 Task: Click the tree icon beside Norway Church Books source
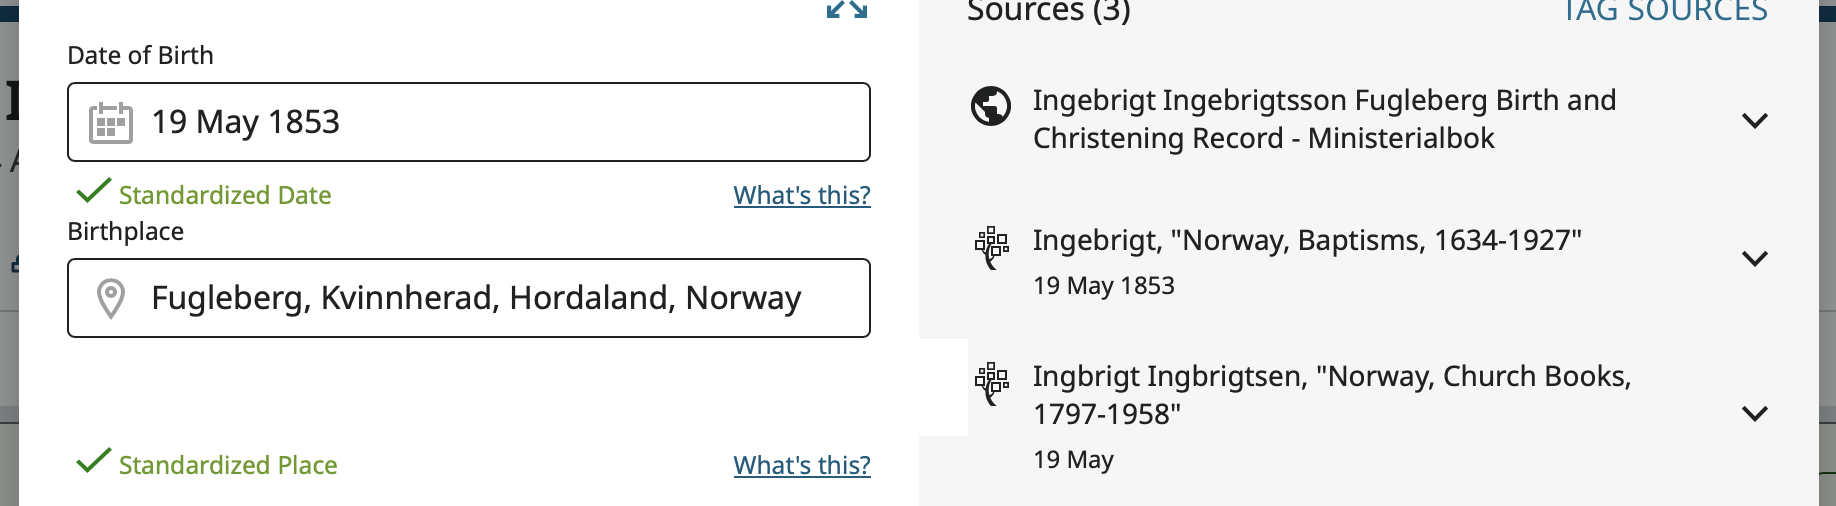click(991, 382)
